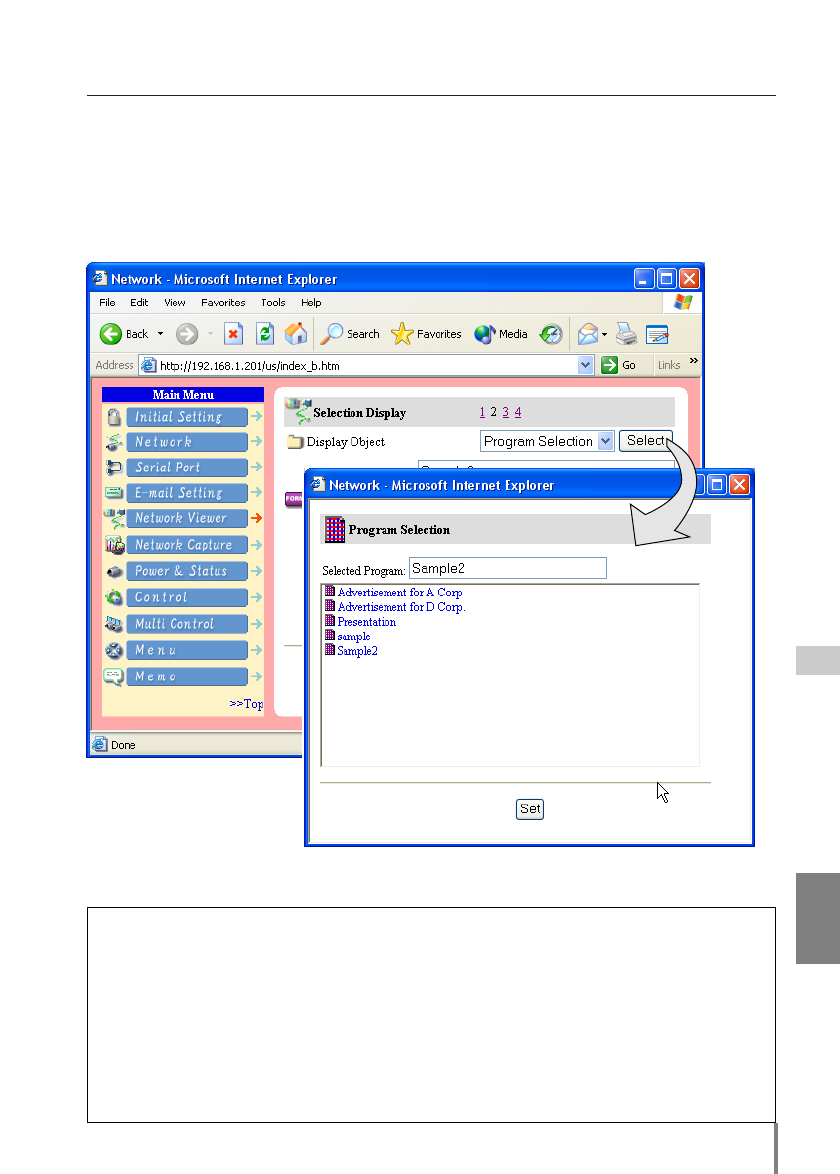Open the Network Viewer menu button

pos(187,518)
